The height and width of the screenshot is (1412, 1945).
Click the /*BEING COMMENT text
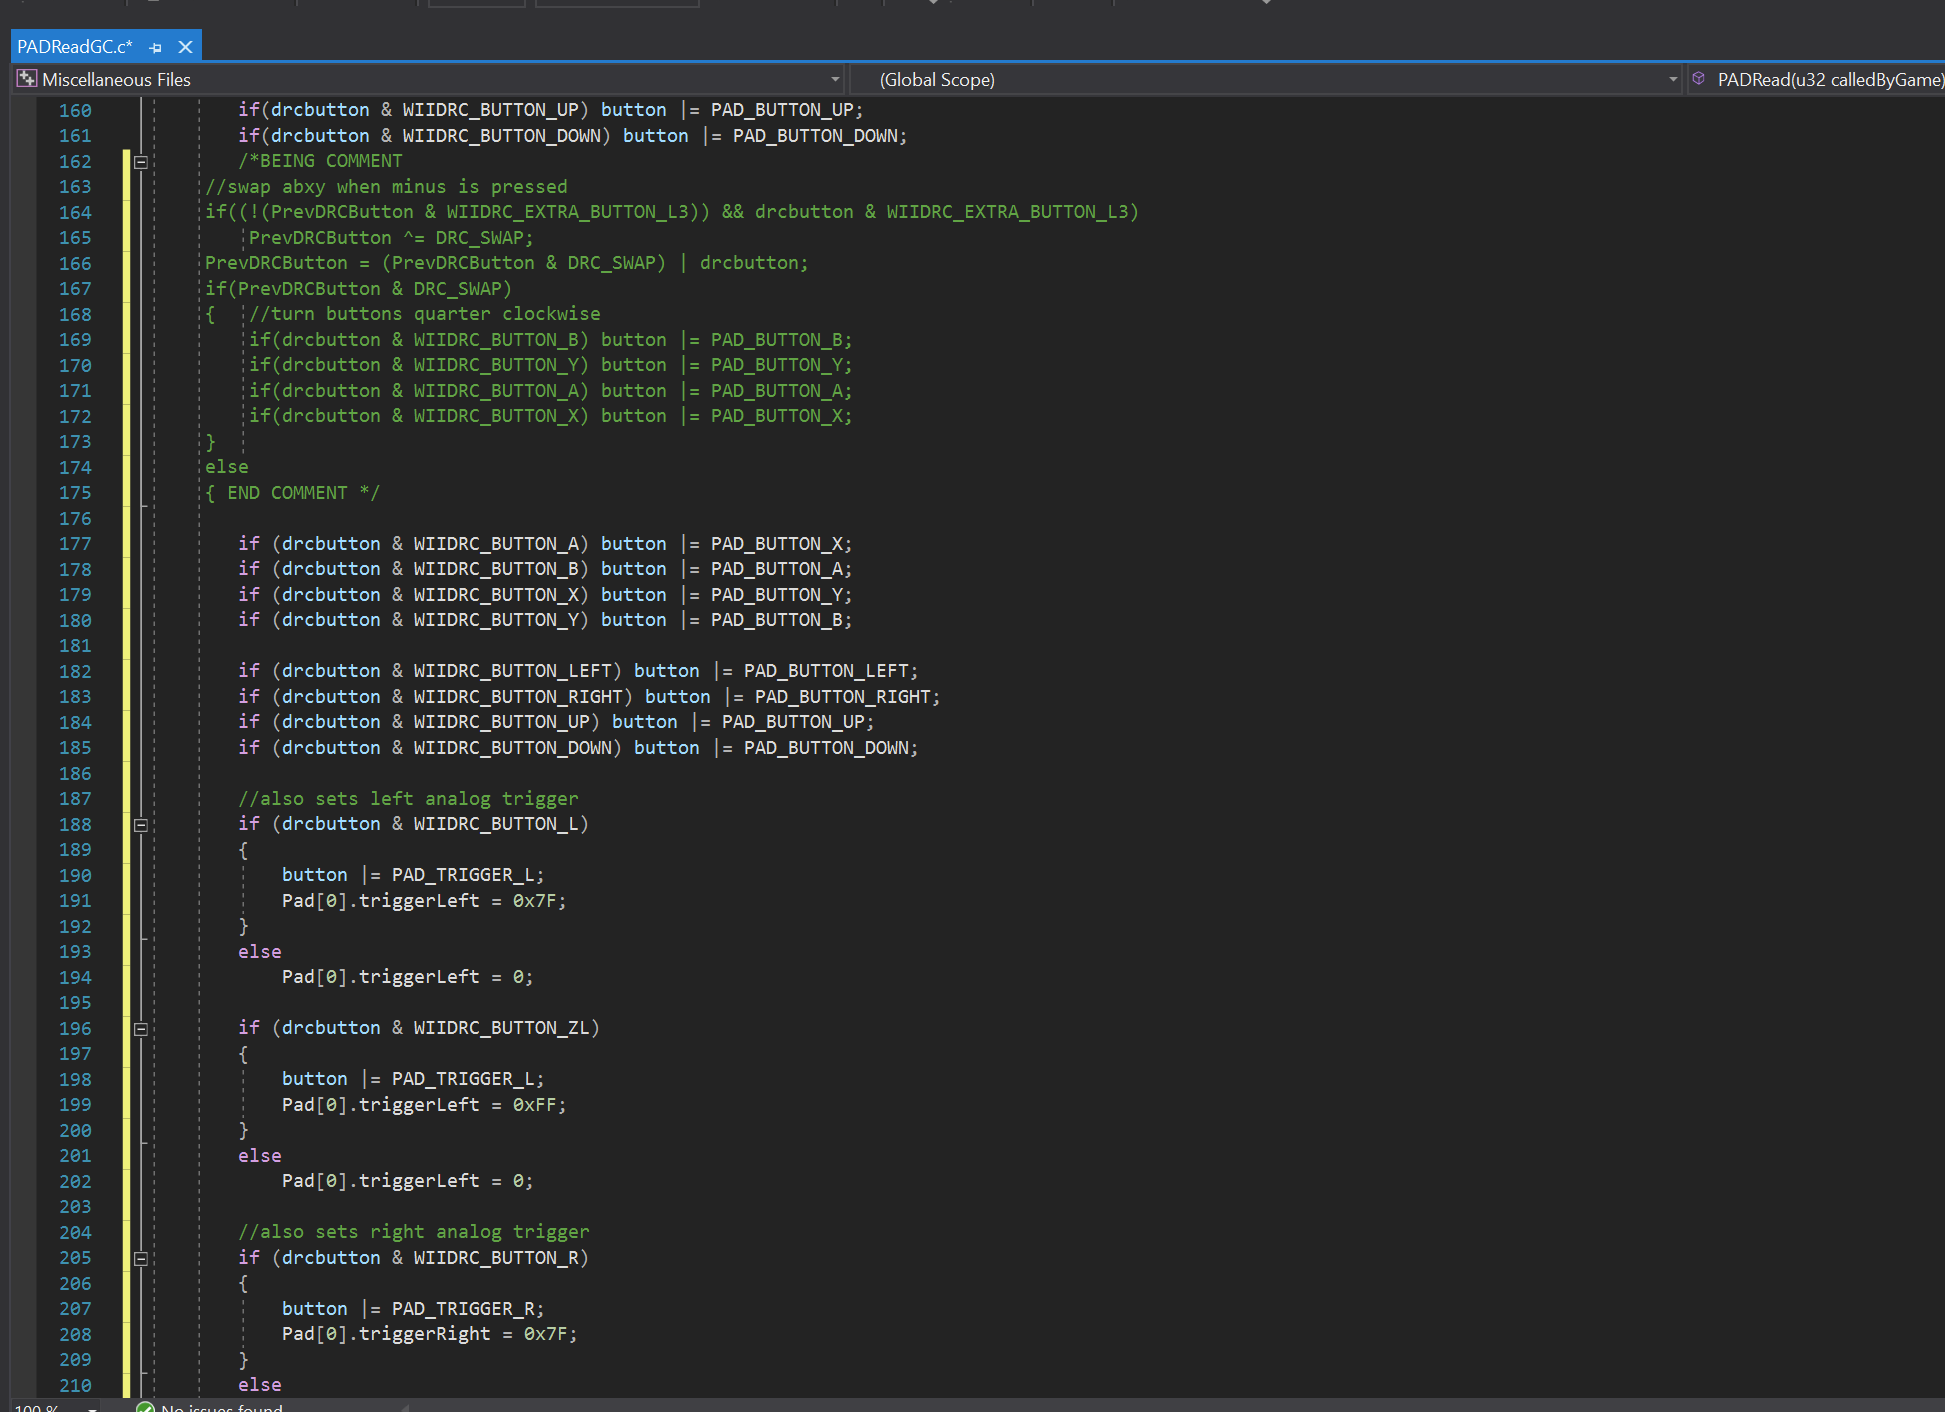320,161
